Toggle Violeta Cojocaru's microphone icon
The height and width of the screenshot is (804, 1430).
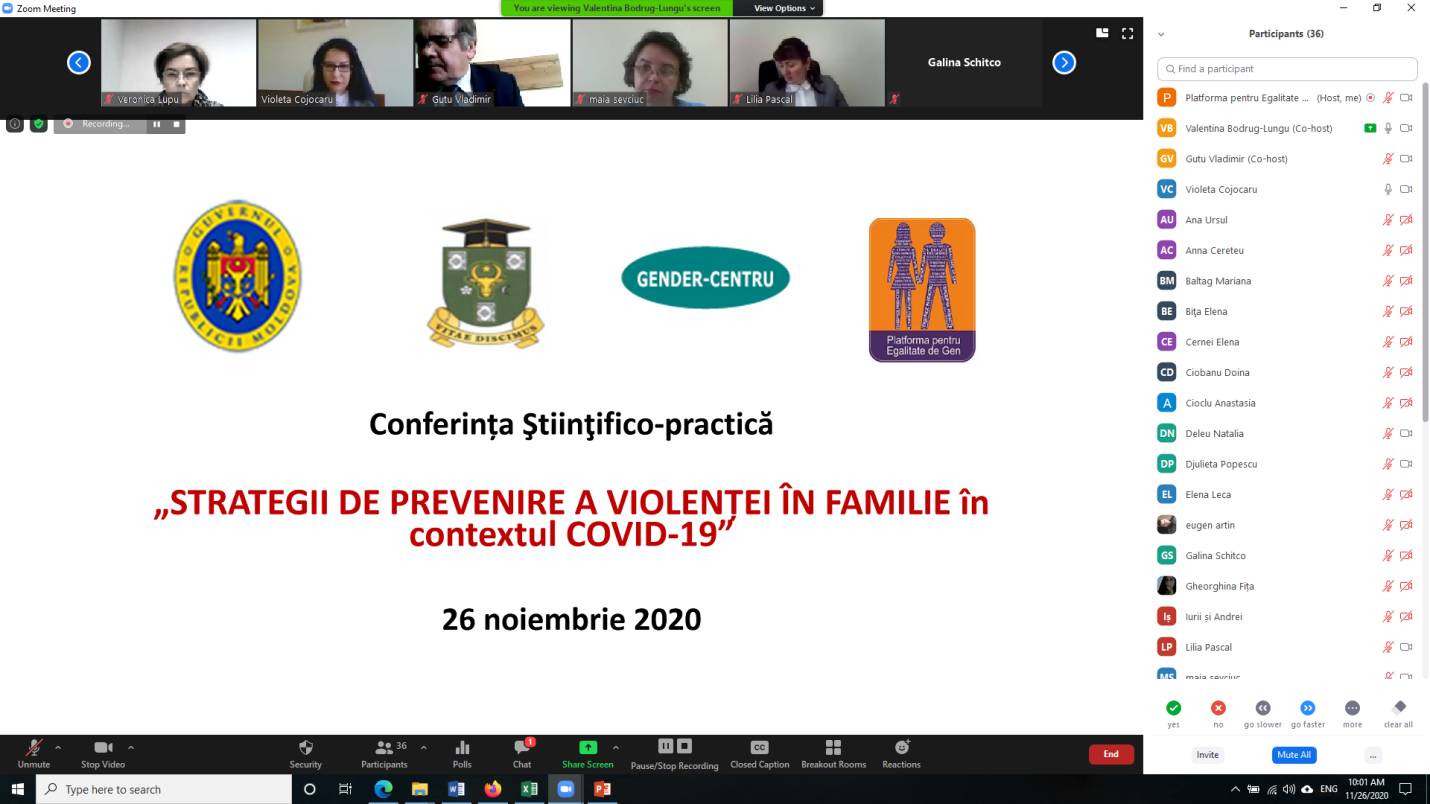point(1388,189)
